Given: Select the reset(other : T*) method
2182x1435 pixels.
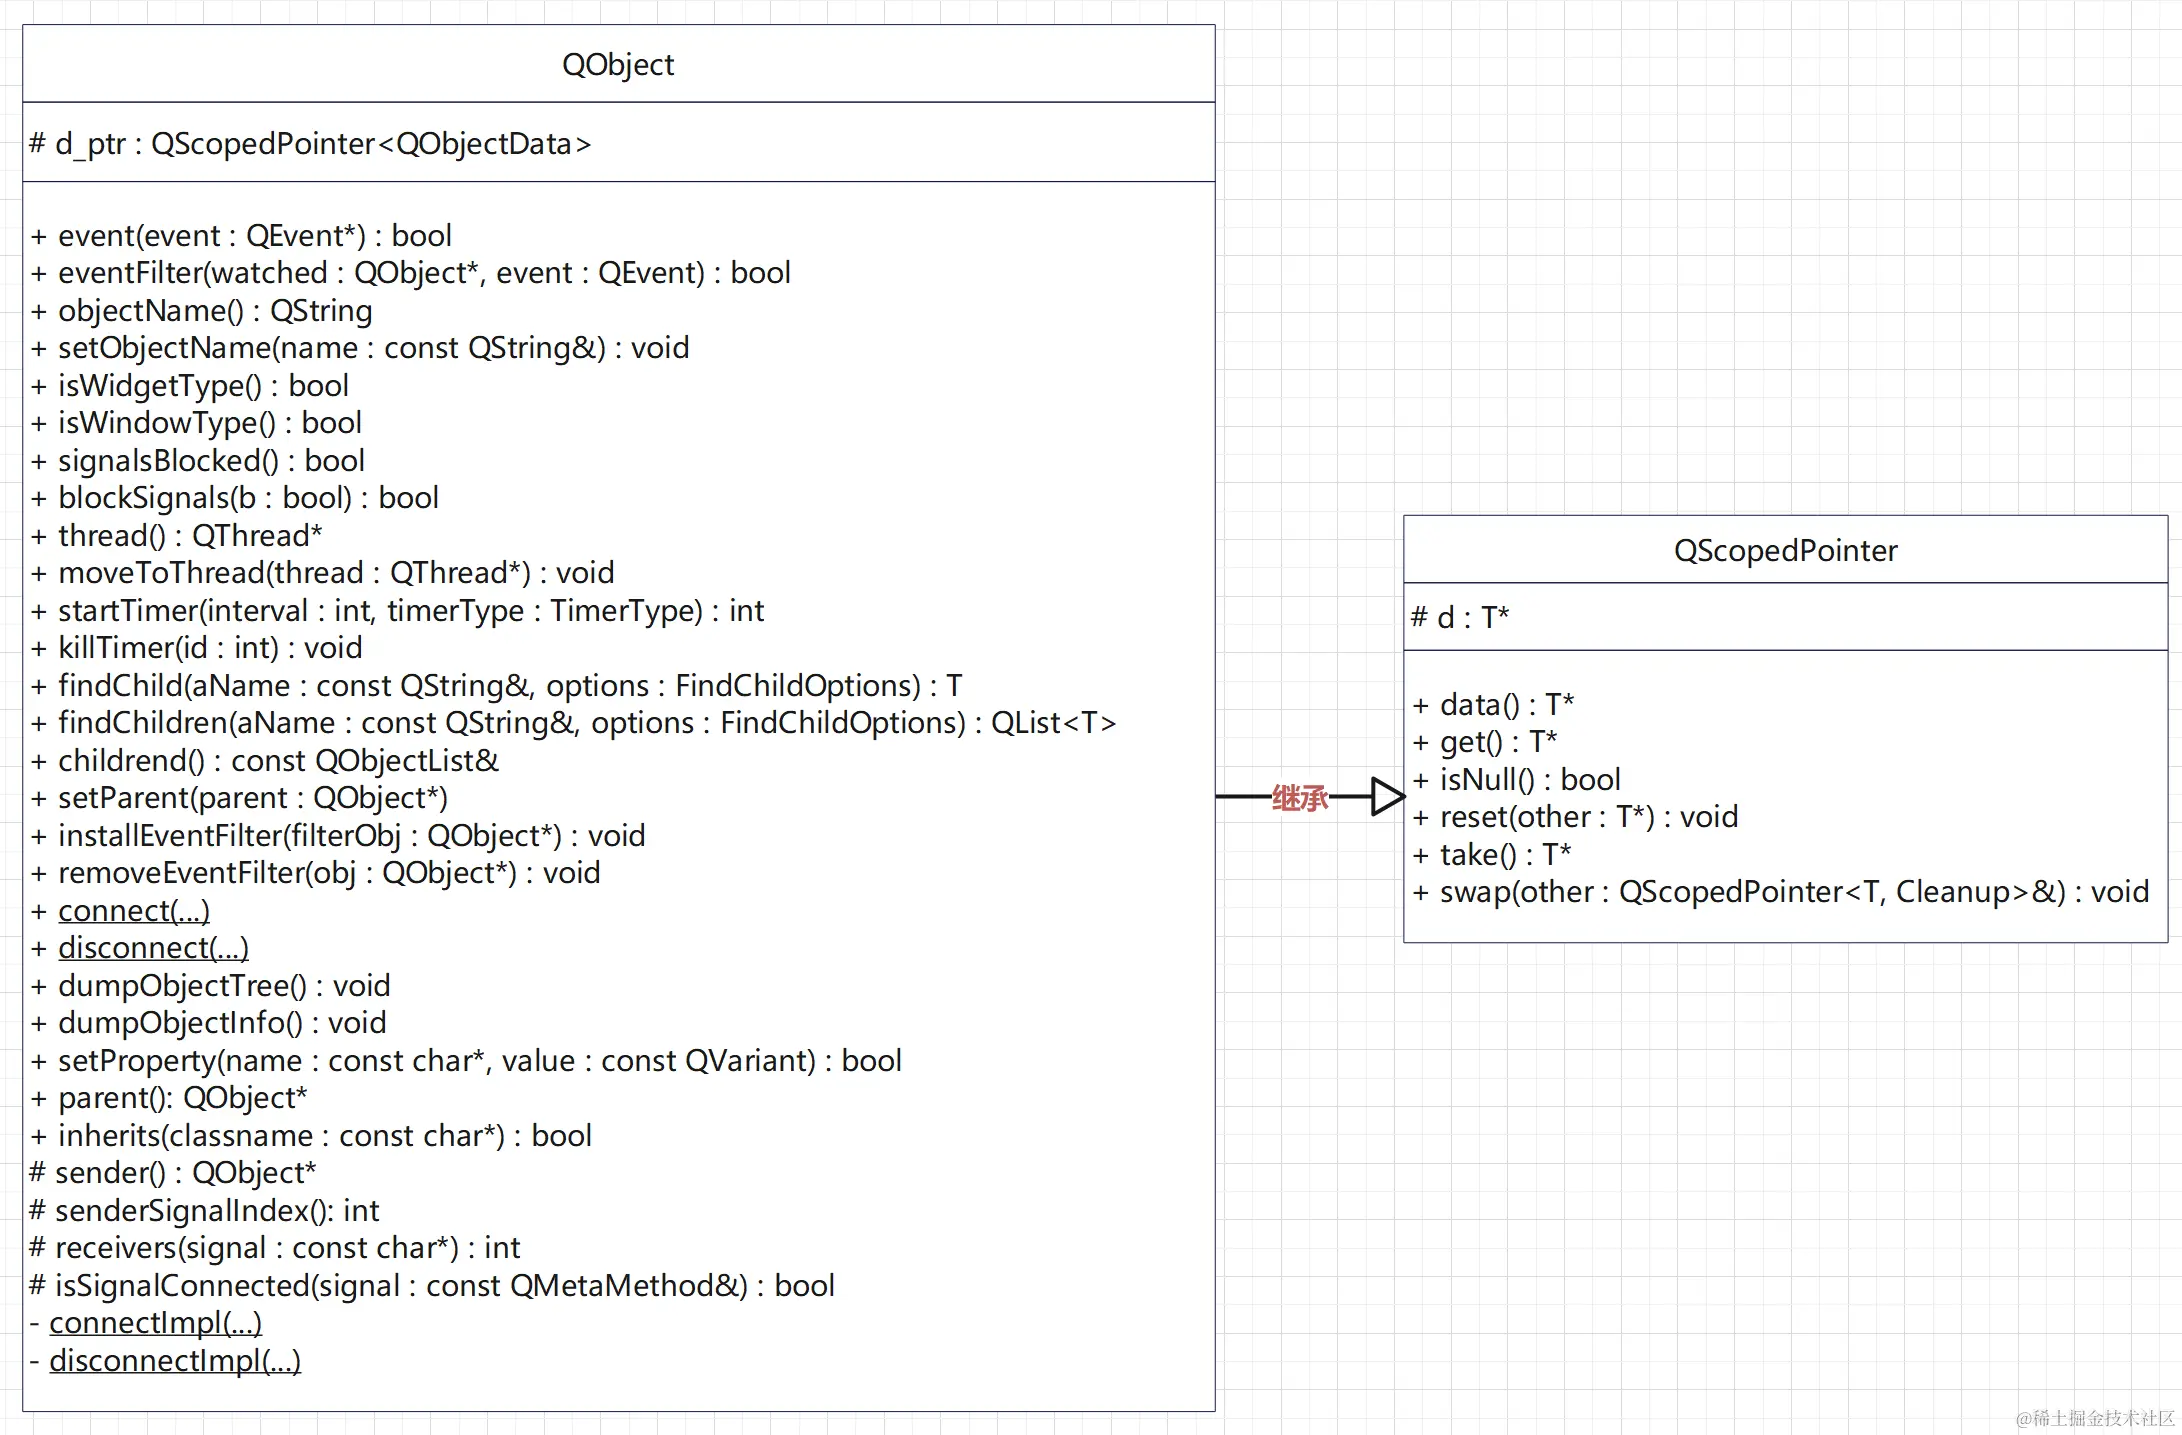Looking at the screenshot, I should [1575, 817].
